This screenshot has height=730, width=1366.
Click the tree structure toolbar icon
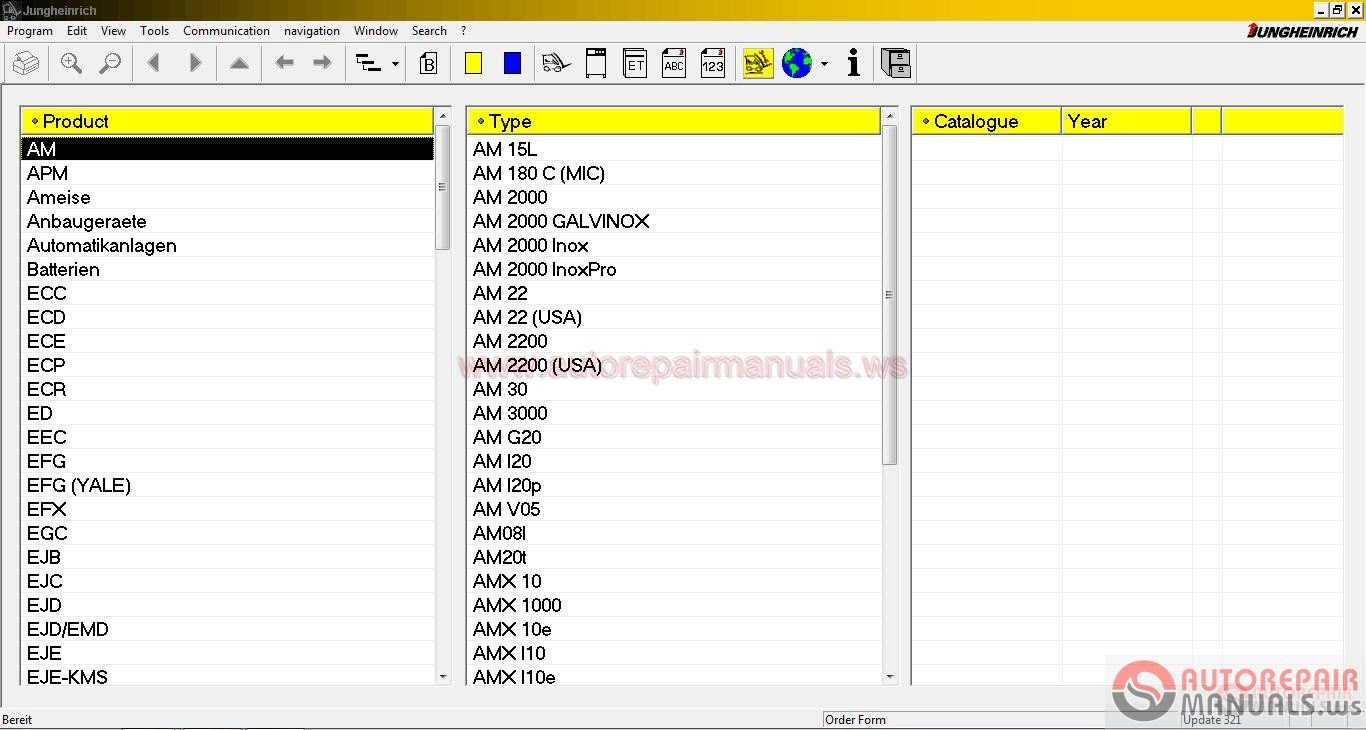tap(369, 64)
